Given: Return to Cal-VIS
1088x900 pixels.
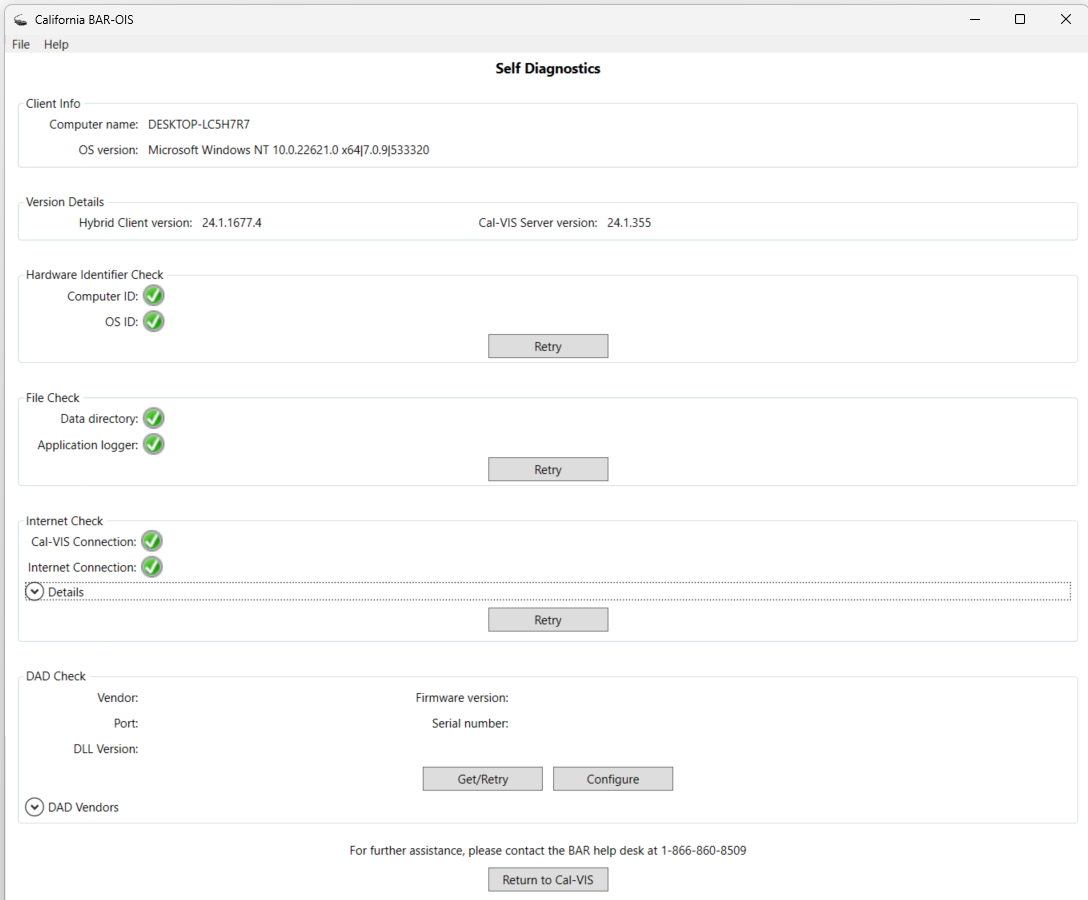Looking at the screenshot, I should 547,880.
